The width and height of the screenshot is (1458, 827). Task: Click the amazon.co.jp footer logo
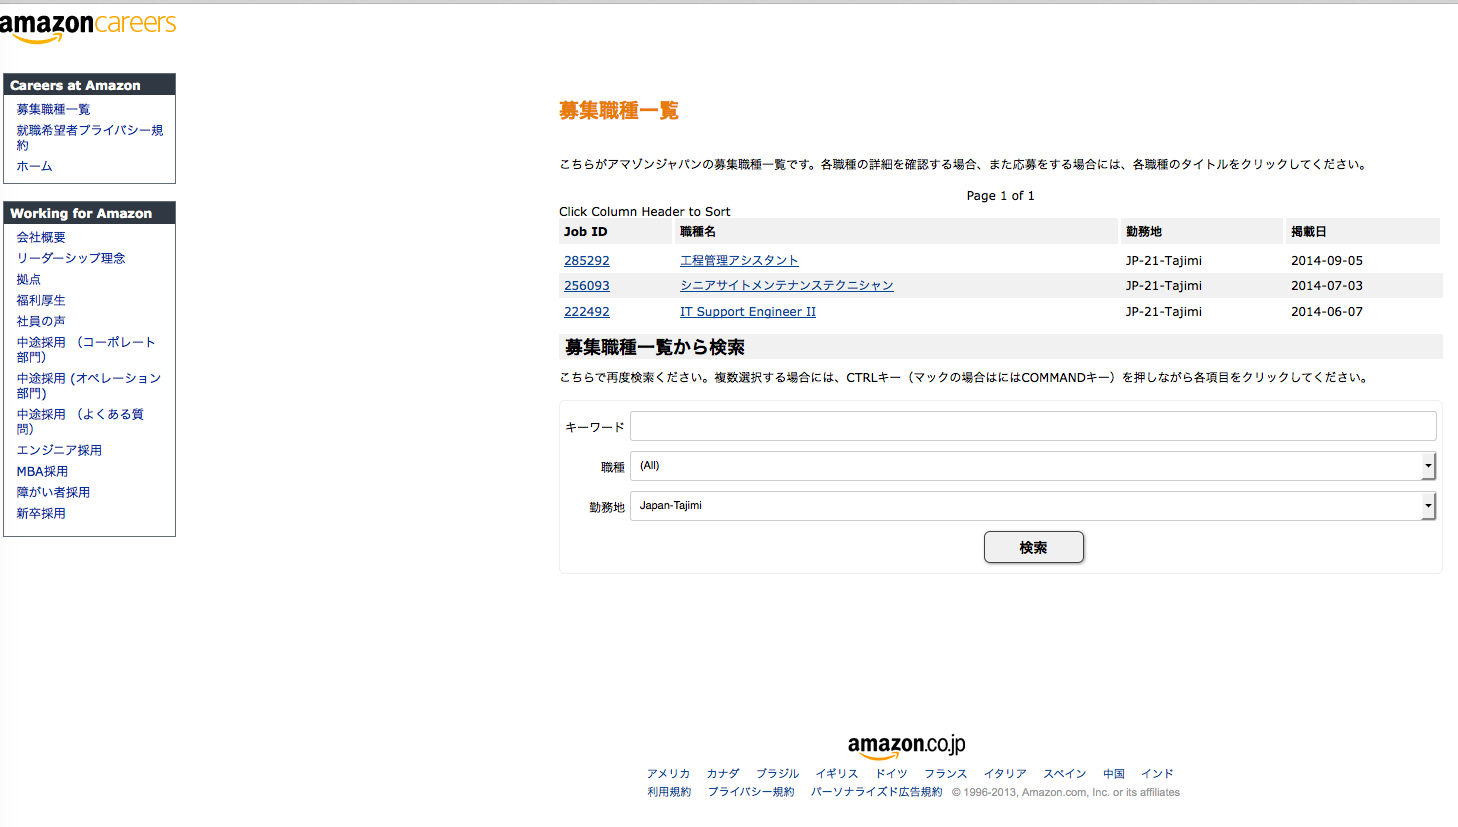[907, 746]
